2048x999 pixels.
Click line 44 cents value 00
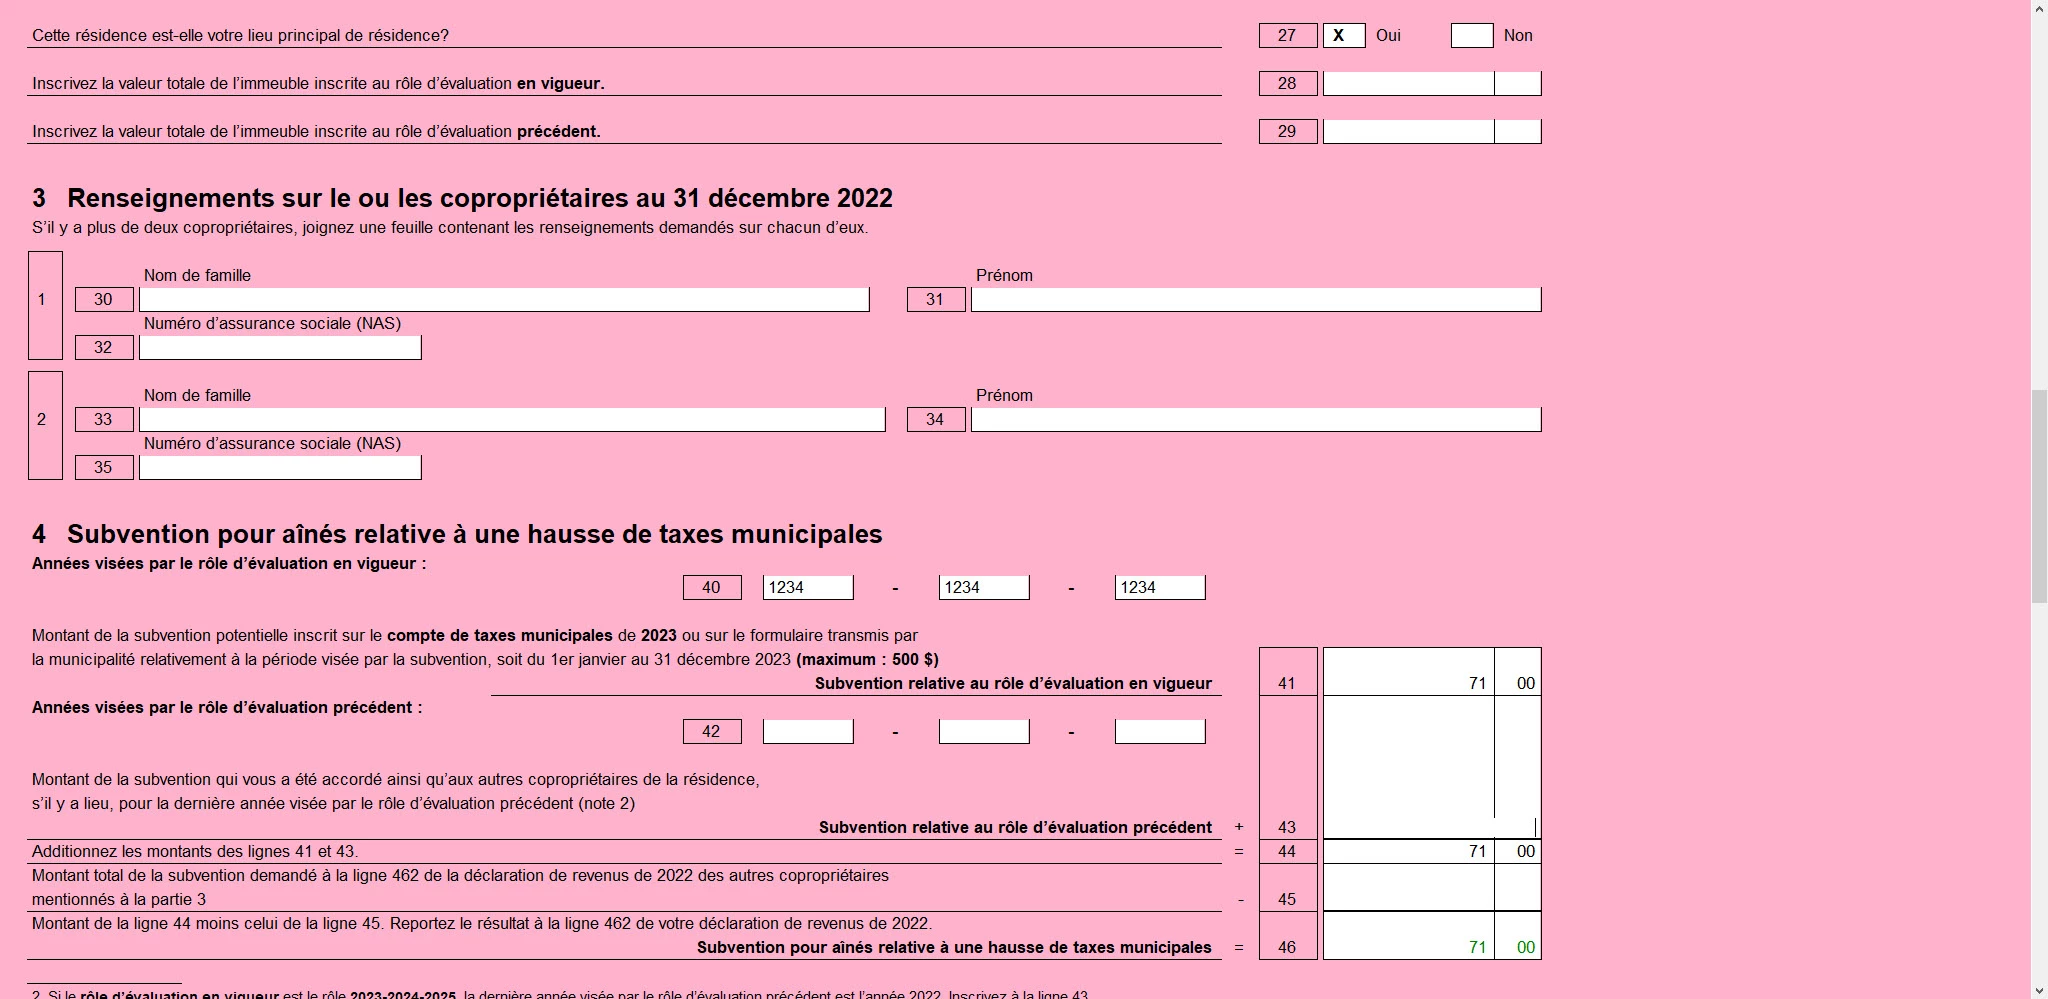coord(1518,852)
